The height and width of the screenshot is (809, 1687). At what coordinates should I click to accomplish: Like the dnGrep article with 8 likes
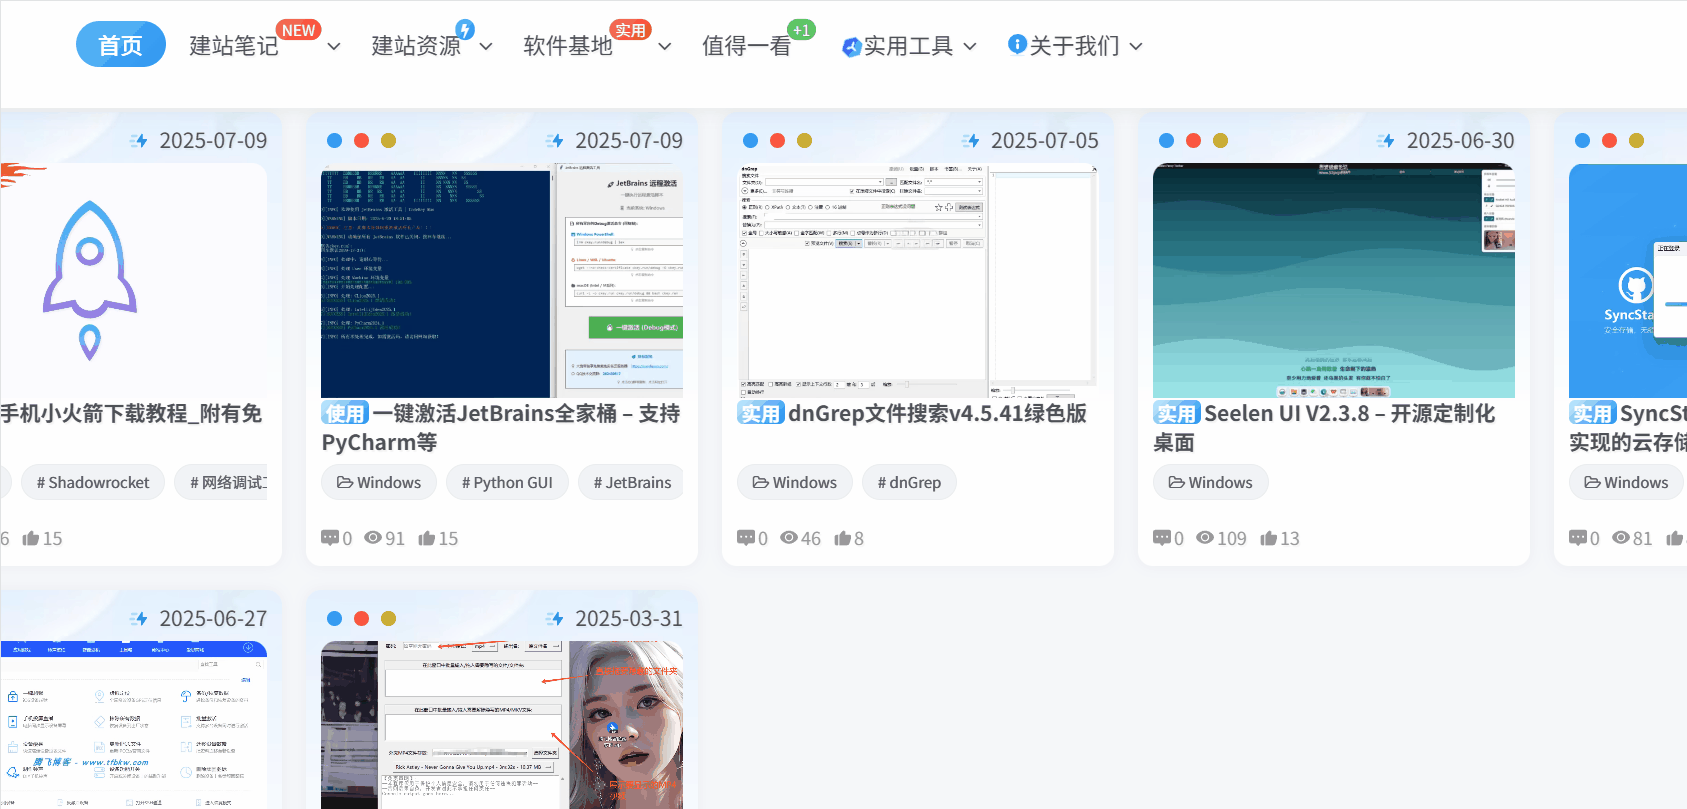842,538
